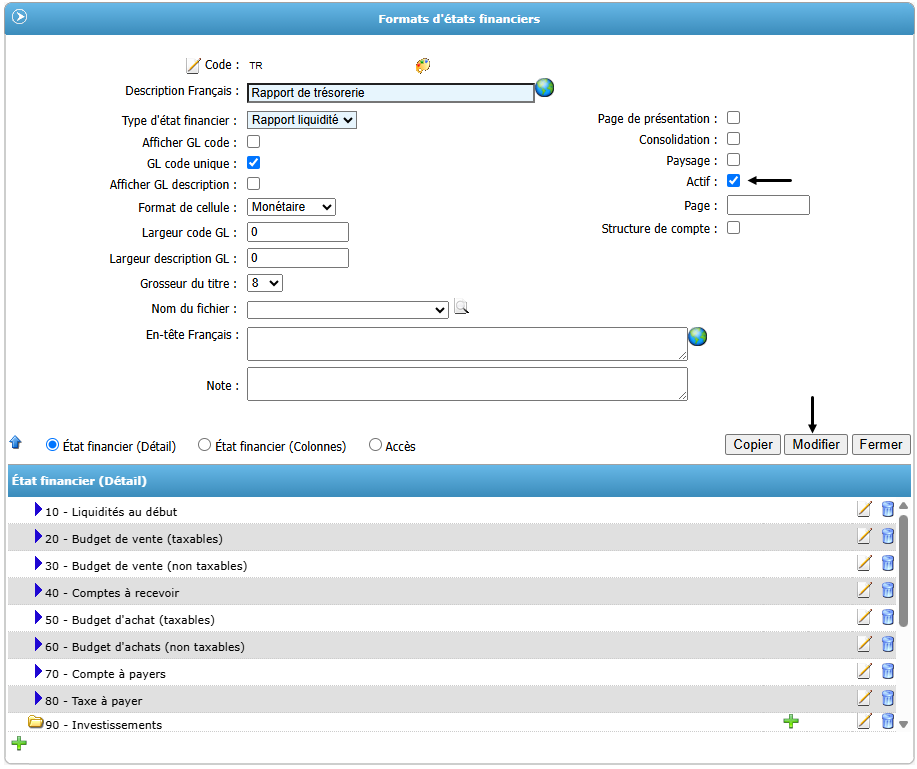Viewport: 917px width, 769px height.
Task: Click green plus in 90 - Investissements row
Action: click(791, 722)
